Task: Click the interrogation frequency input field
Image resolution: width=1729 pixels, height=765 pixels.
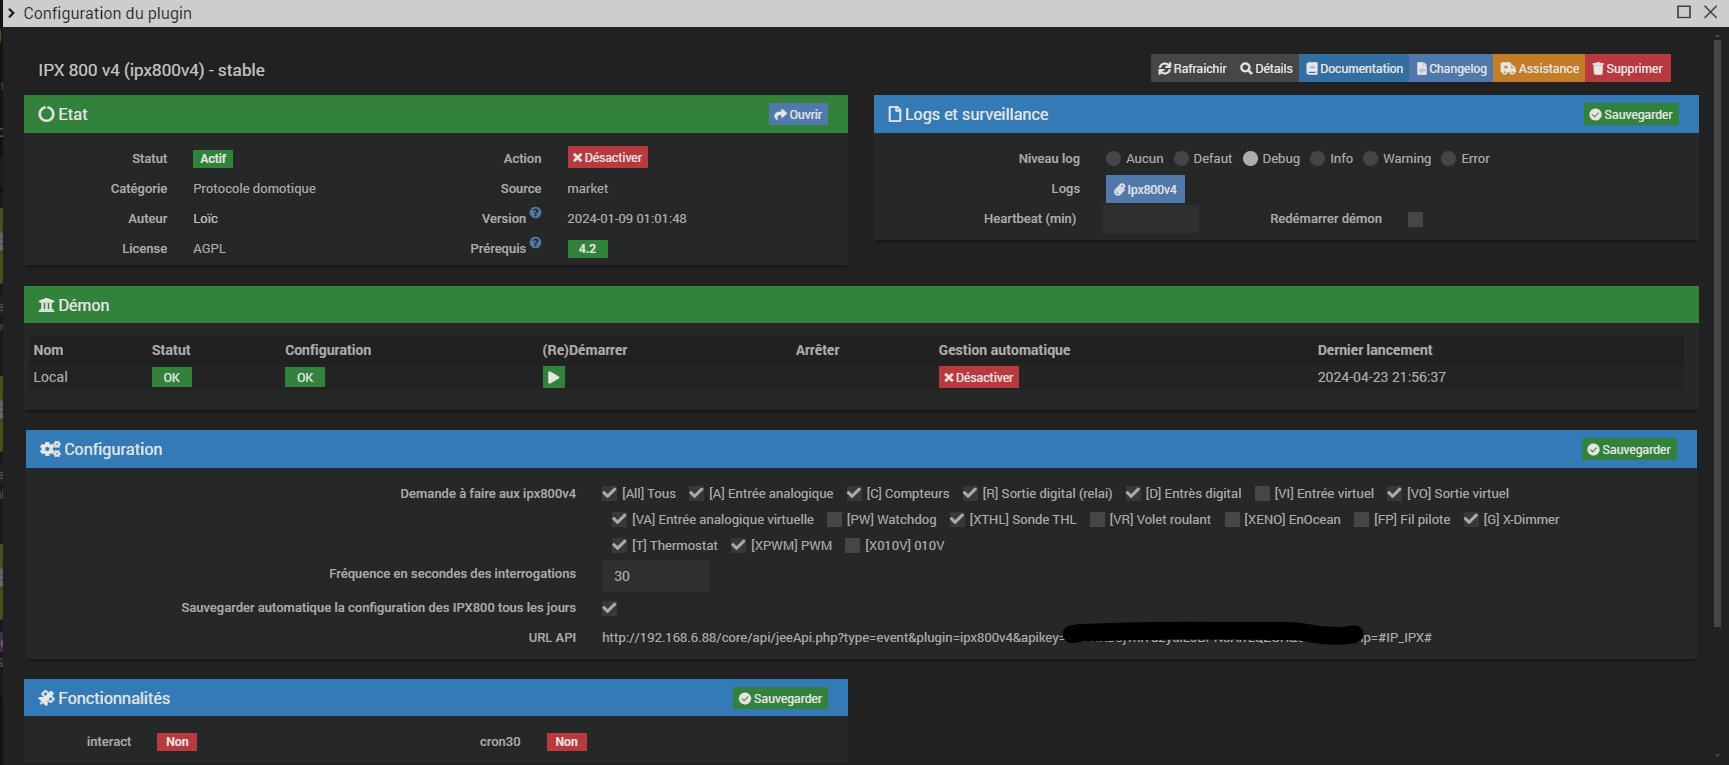Action: [655, 576]
